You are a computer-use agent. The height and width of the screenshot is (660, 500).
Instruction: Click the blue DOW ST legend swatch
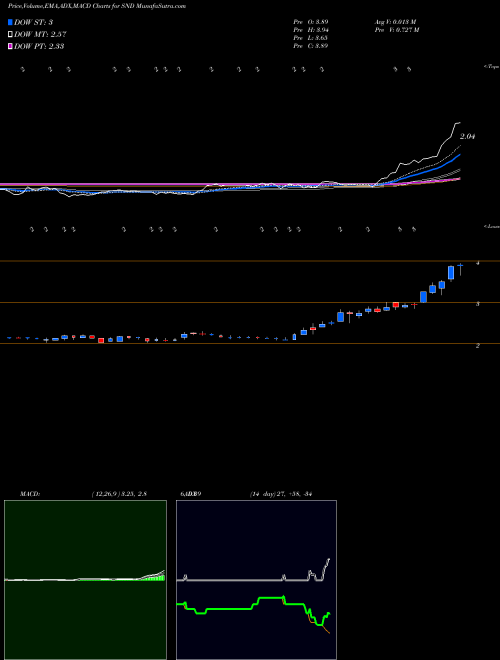(x=10, y=23)
